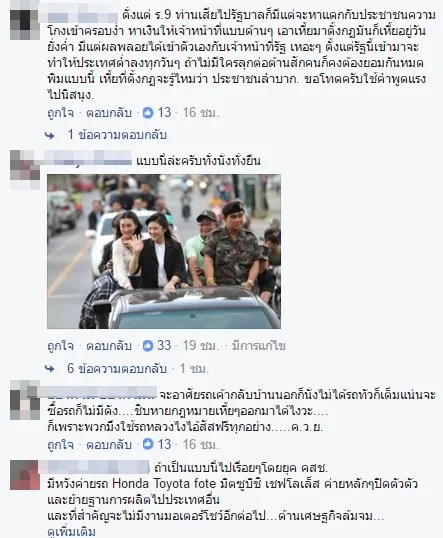Expand 1 ข้อความตอบกลับ replies
This screenshot has height=538, width=443.
click(x=117, y=134)
